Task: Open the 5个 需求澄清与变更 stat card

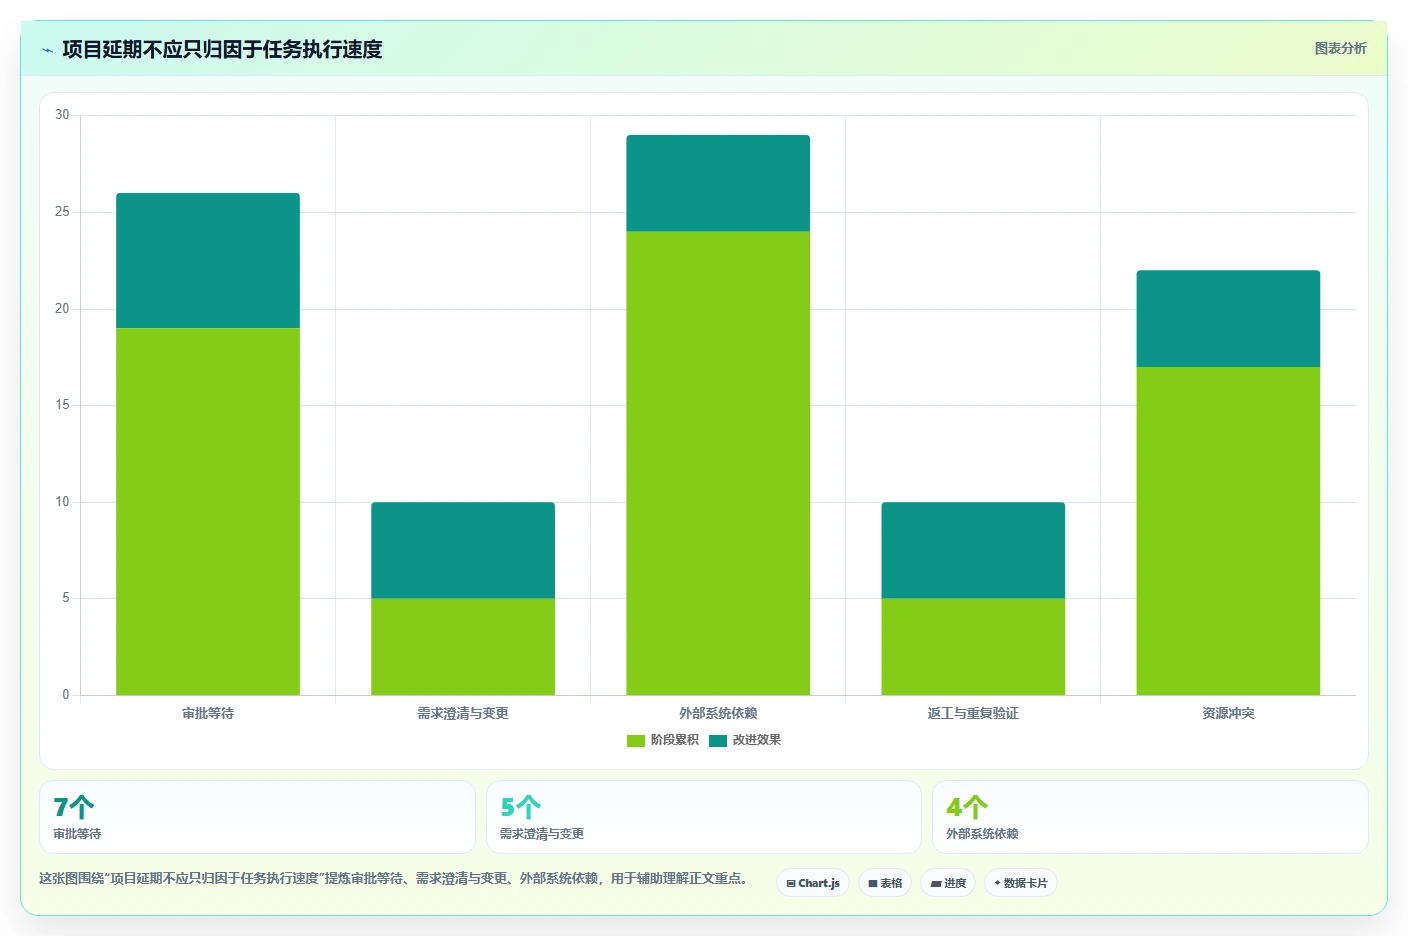Action: (703, 817)
